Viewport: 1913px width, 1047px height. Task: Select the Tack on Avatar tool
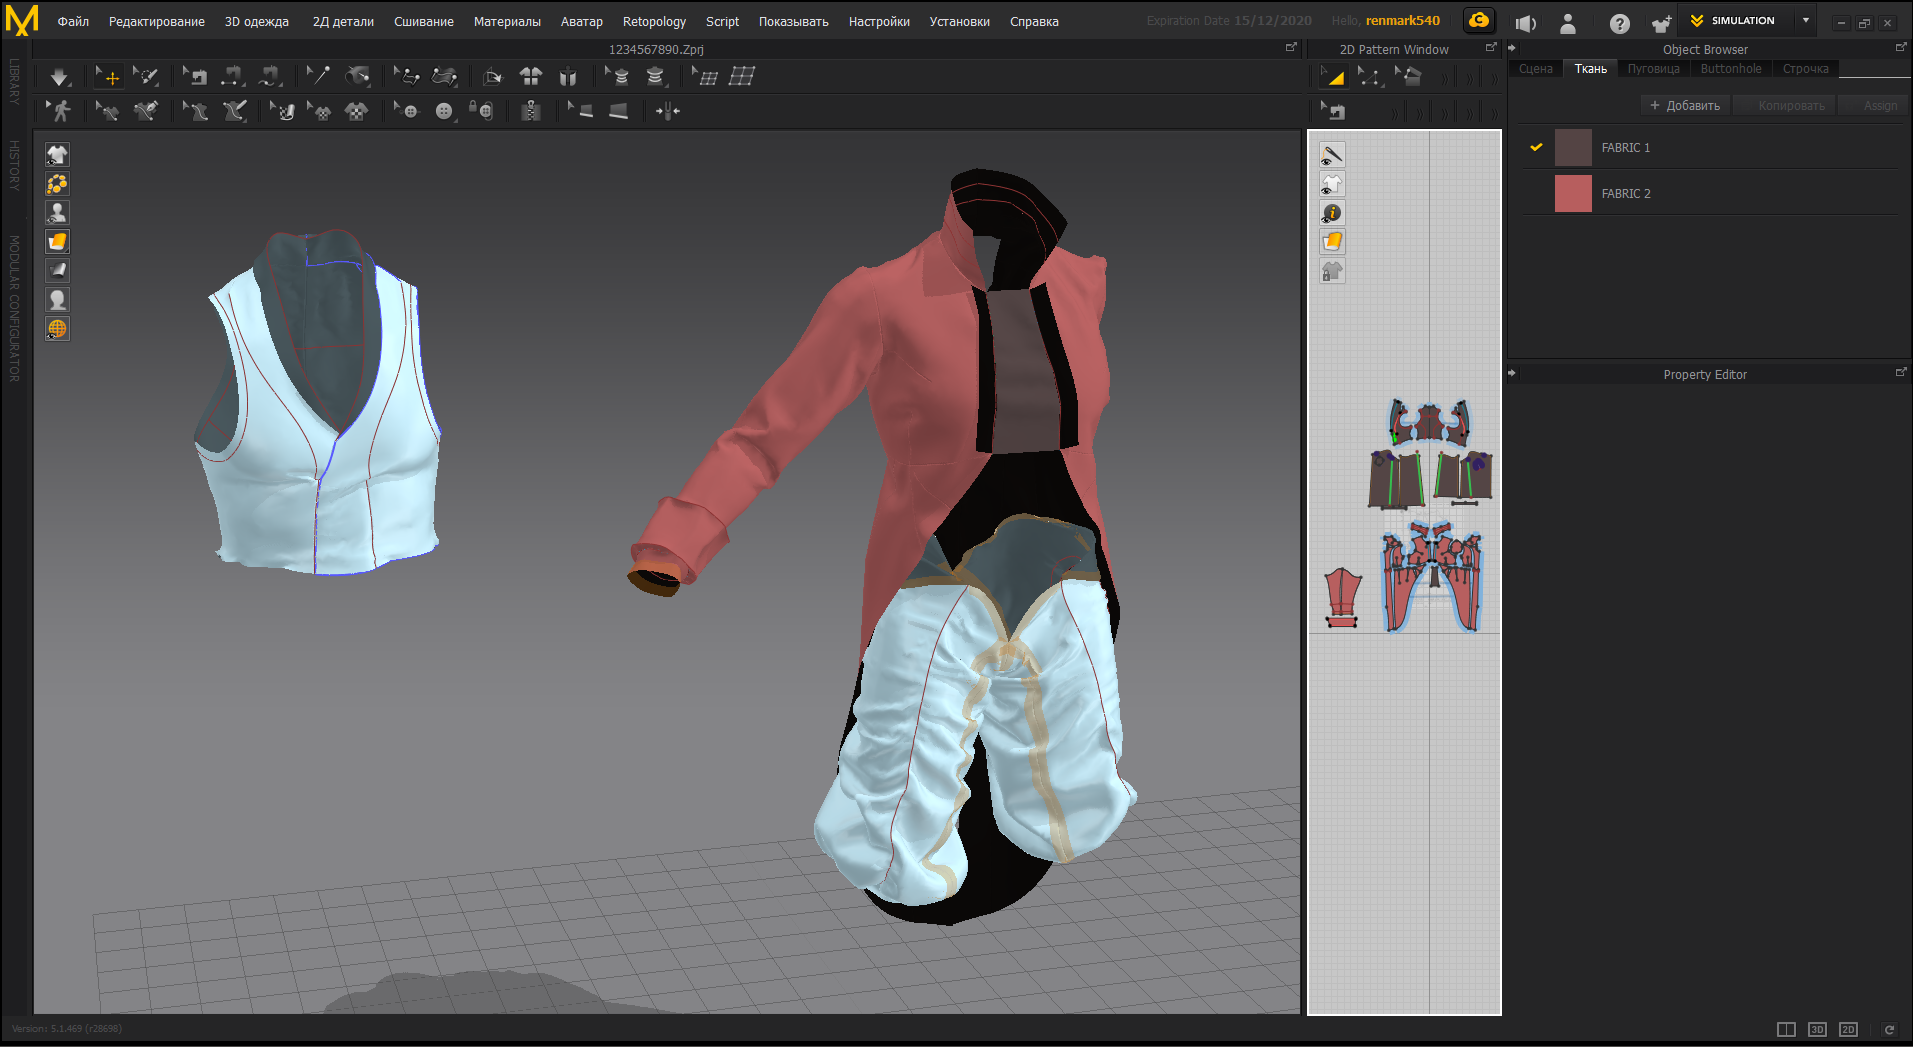(357, 77)
